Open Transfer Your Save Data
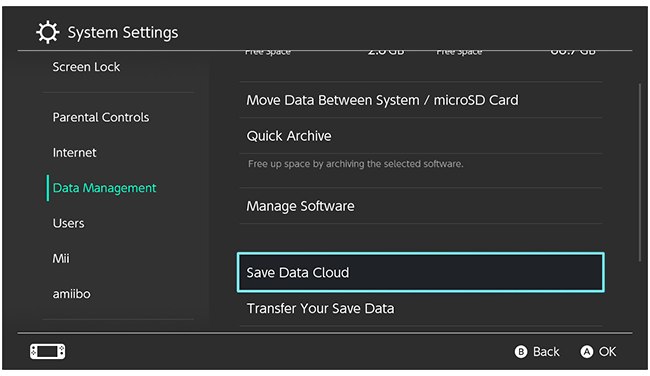Screen dimensions: 650x376 pyautogui.click(x=420, y=308)
